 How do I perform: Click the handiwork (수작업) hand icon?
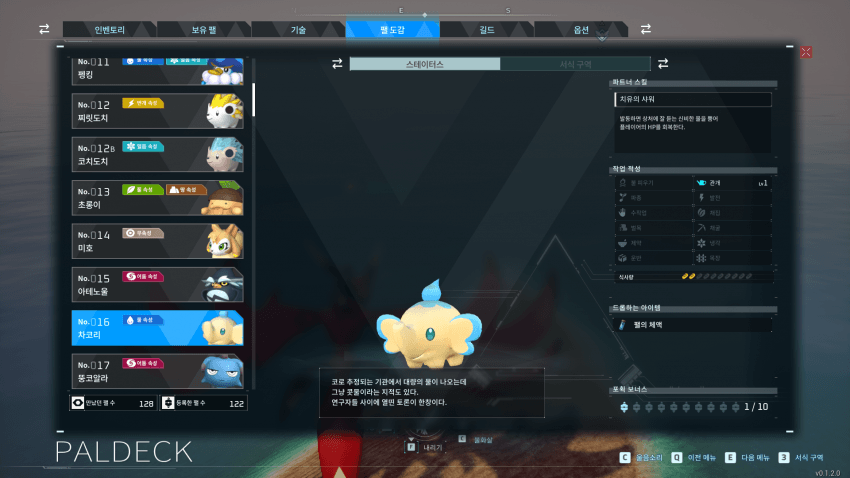[623, 213]
